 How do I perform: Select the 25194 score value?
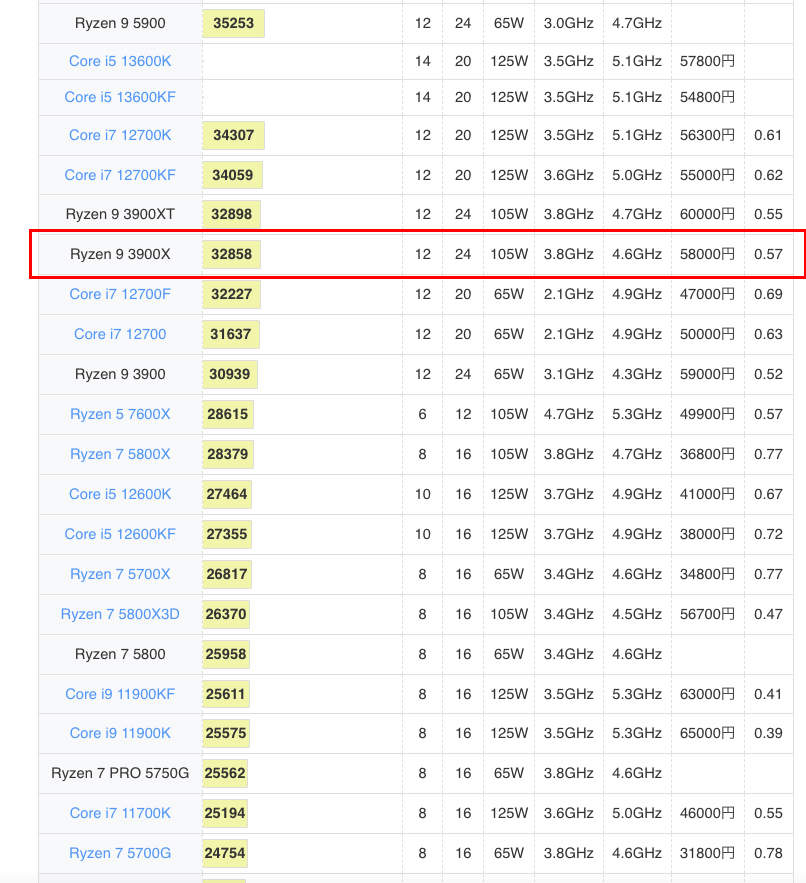click(225, 813)
